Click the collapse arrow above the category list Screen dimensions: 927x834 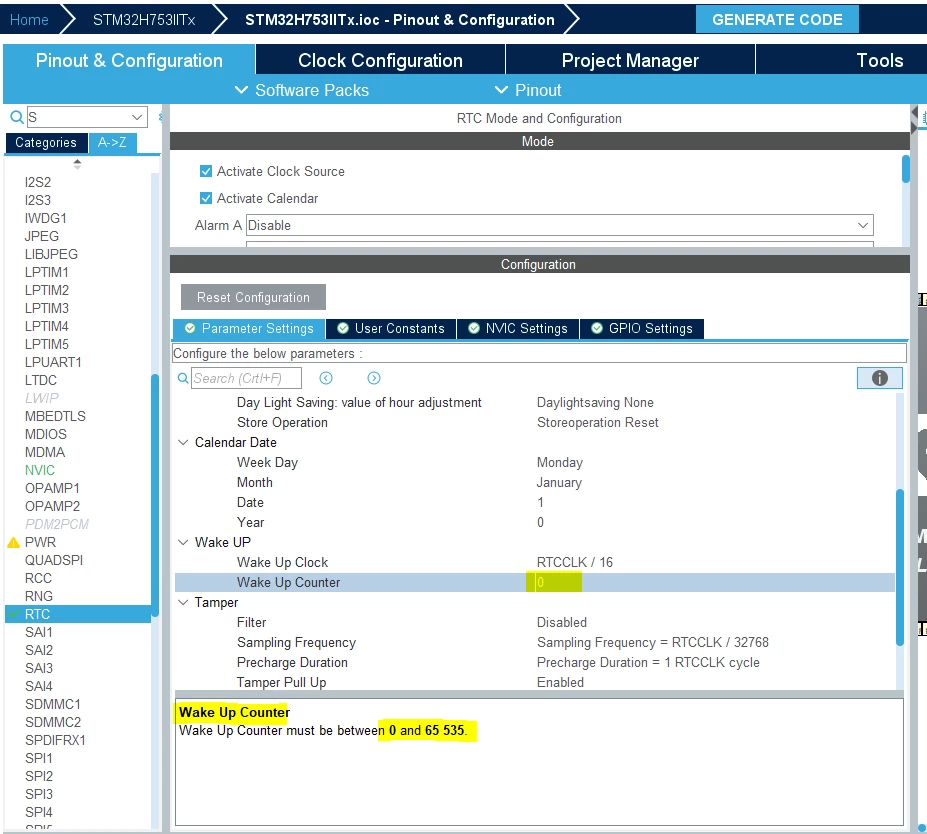tap(77, 164)
